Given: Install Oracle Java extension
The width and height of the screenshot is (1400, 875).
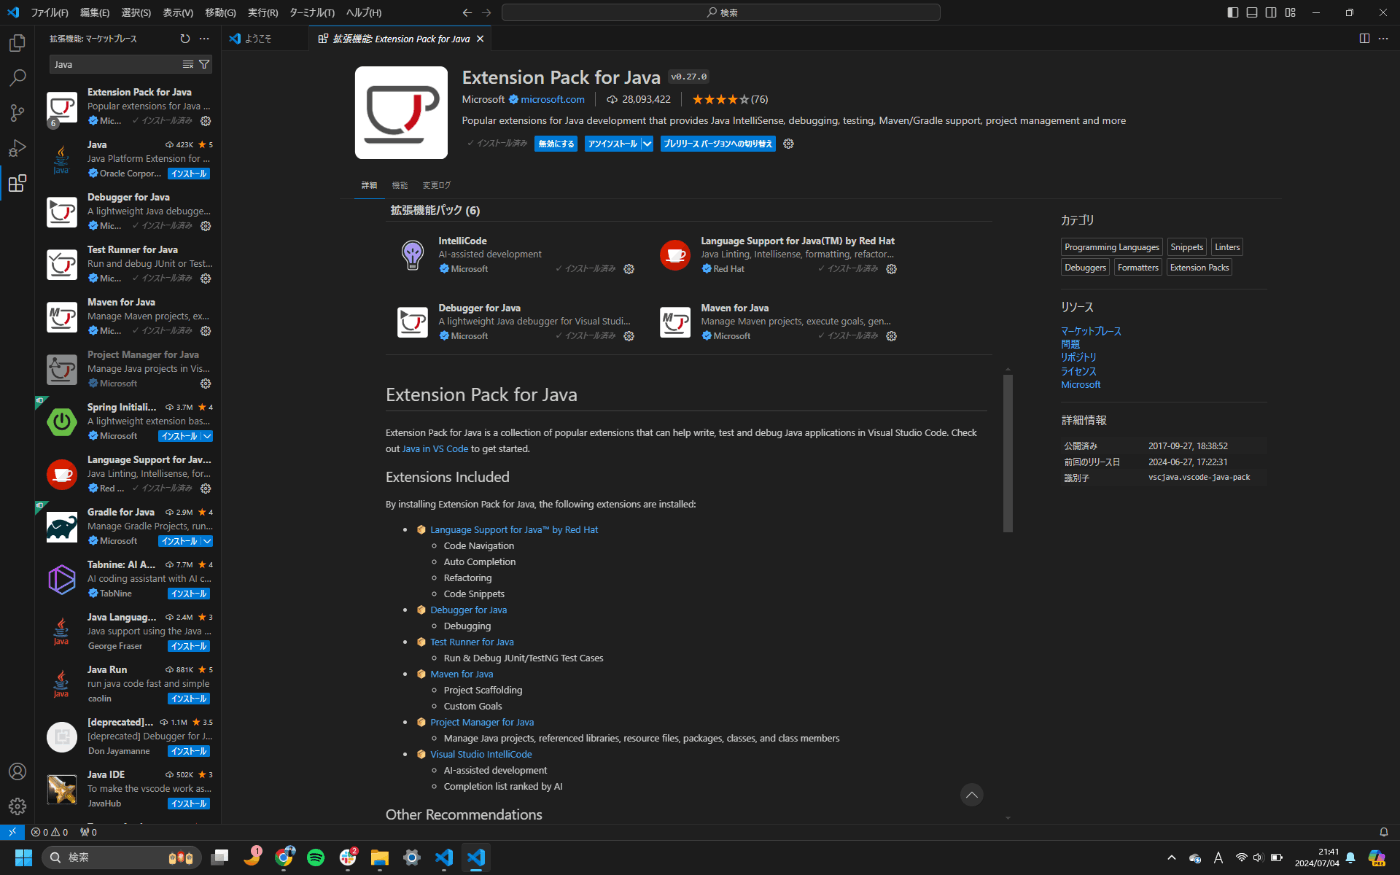Looking at the screenshot, I should 188,174.
